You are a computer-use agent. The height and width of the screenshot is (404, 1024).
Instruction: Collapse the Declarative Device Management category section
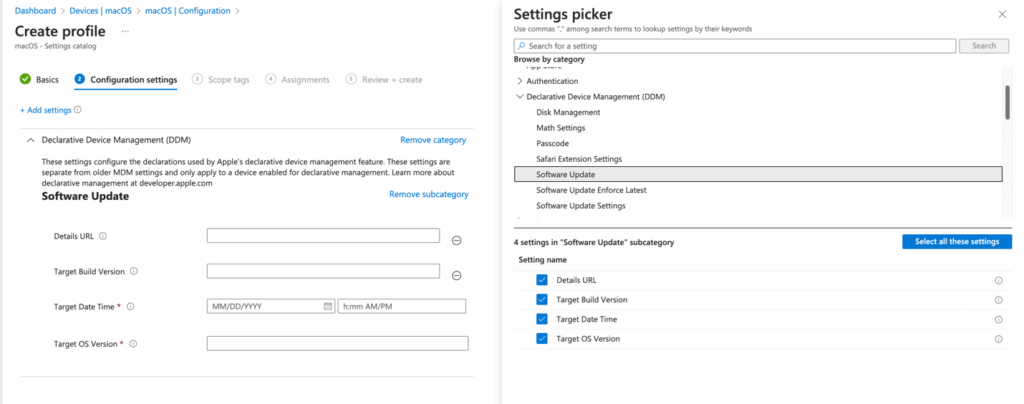[x=30, y=140]
